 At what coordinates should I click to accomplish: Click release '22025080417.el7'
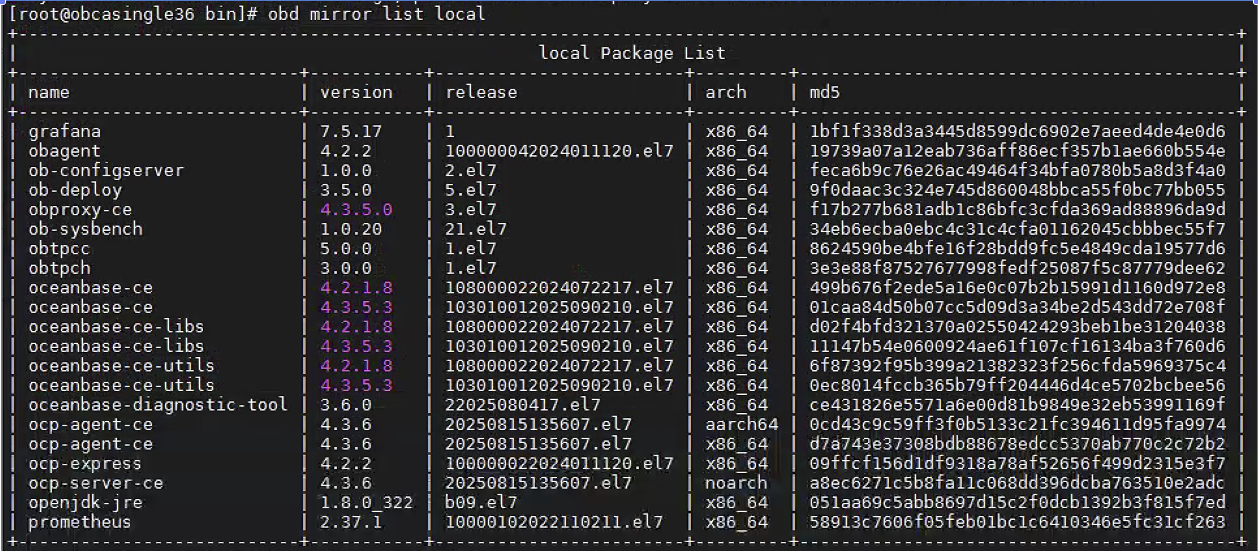coord(523,404)
